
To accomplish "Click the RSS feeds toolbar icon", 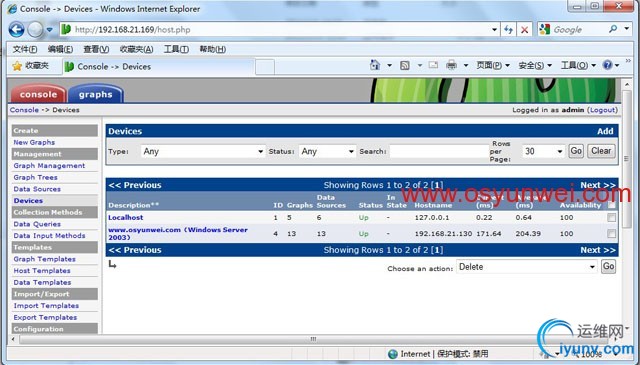I will (404, 65).
